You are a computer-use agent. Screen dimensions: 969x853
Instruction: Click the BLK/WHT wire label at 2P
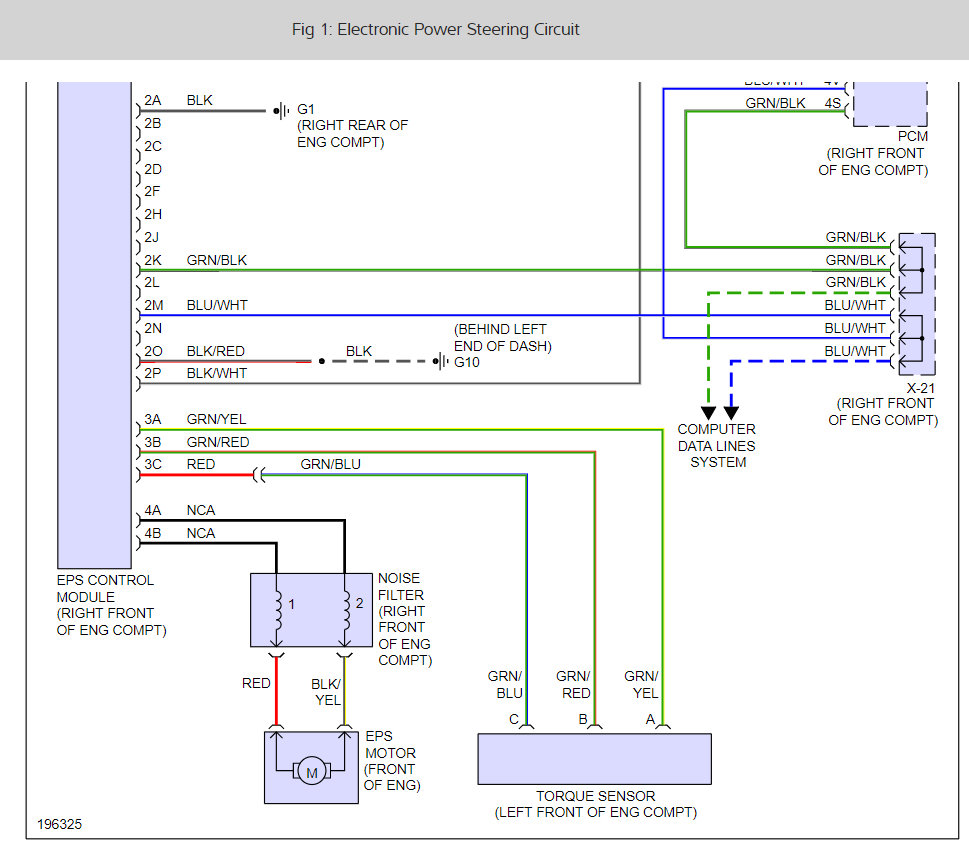(217, 373)
